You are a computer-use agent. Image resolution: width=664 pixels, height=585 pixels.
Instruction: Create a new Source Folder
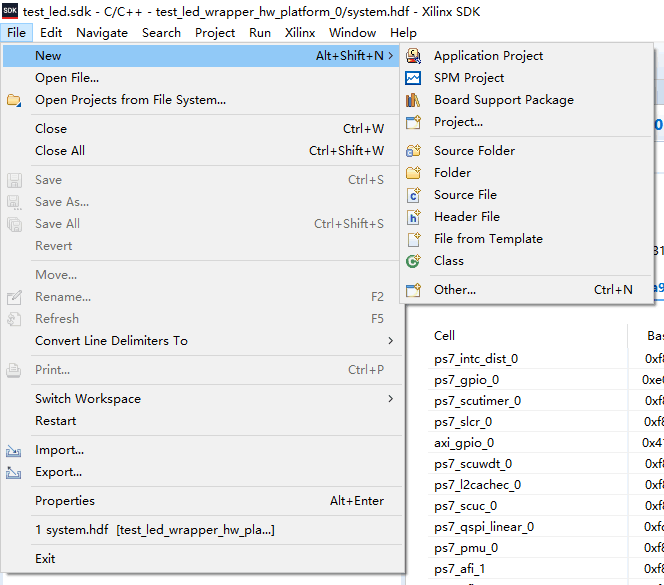527,151
